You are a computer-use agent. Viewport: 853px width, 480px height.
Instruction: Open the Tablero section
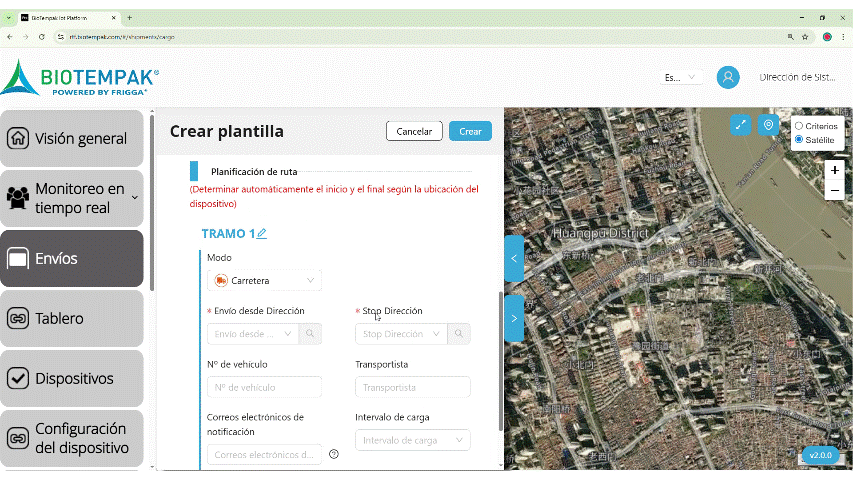point(72,318)
